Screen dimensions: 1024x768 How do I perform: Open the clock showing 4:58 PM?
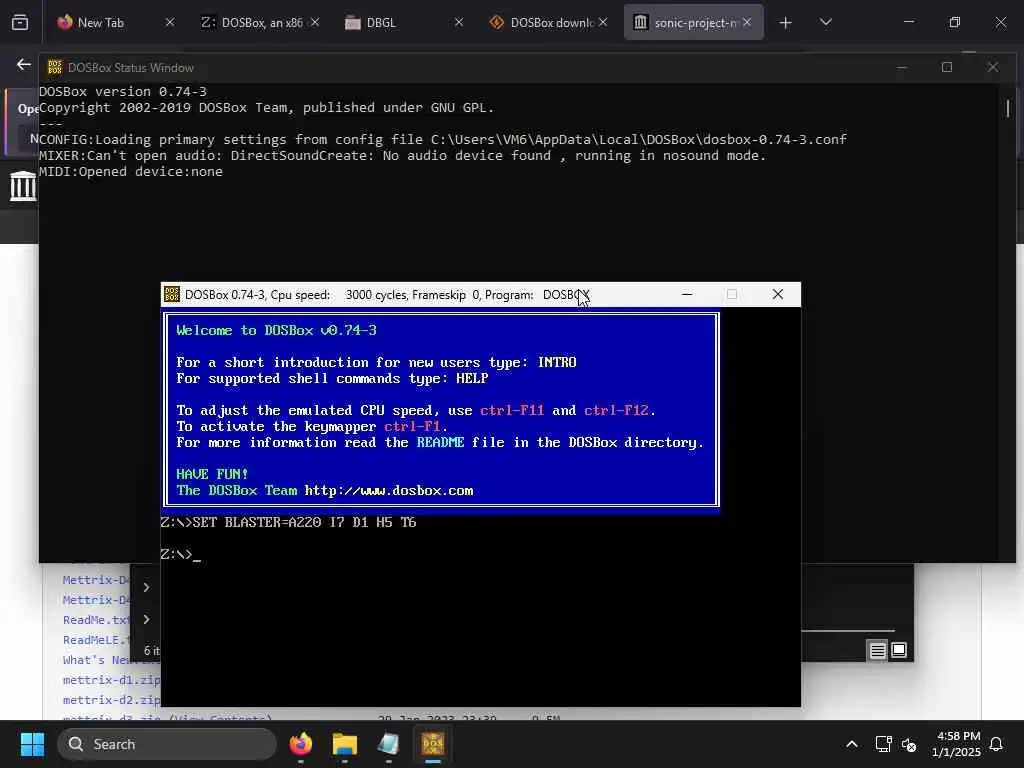(956, 744)
